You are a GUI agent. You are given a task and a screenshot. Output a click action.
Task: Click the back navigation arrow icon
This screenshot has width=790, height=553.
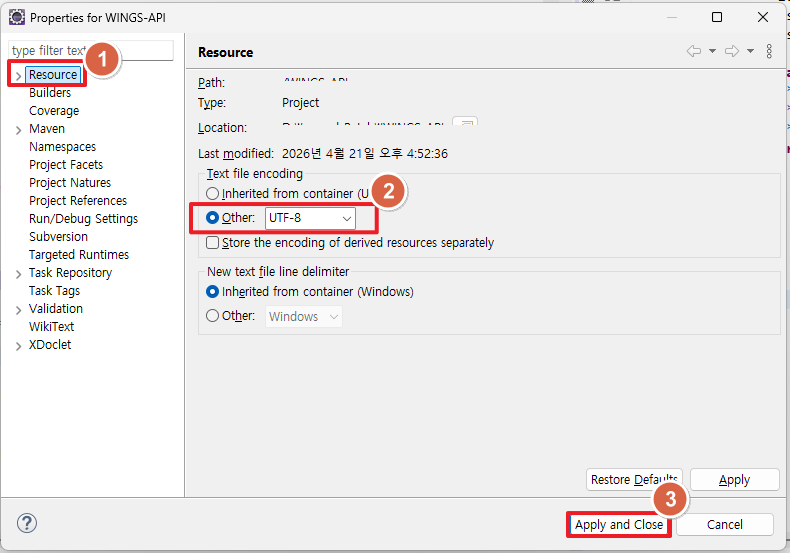tap(694, 52)
